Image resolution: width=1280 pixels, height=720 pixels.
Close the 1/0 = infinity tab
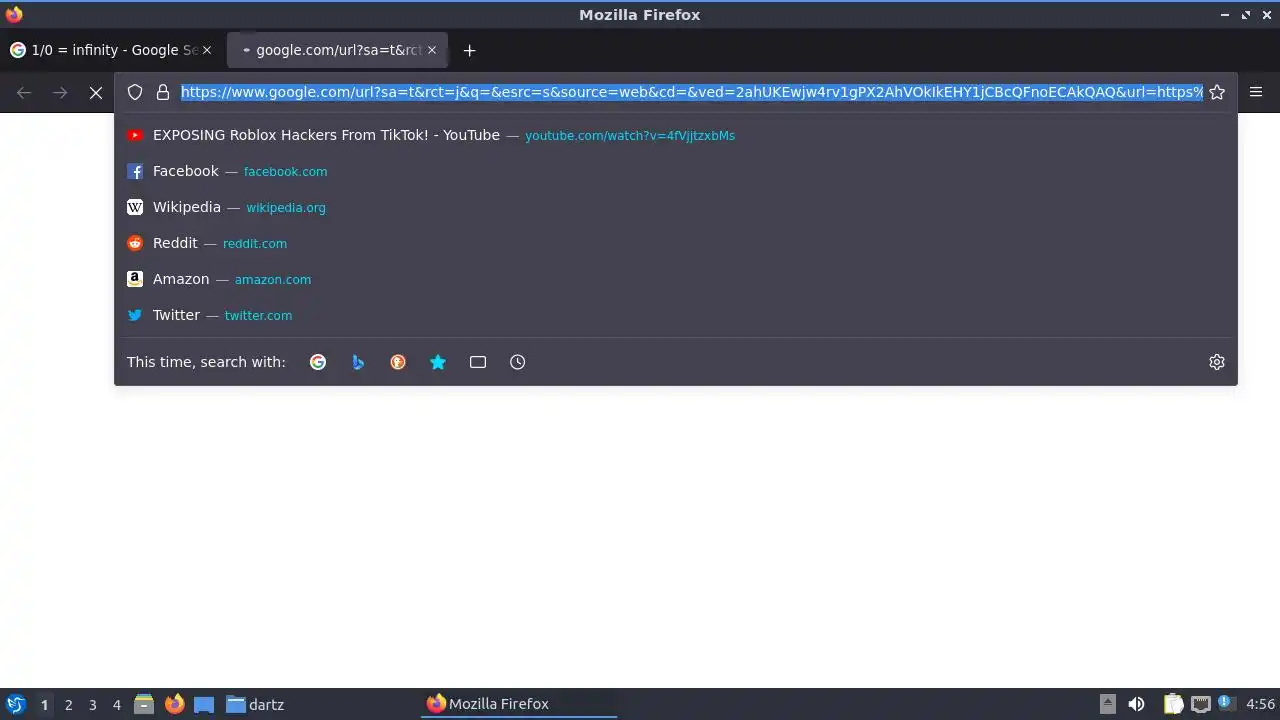pos(207,50)
